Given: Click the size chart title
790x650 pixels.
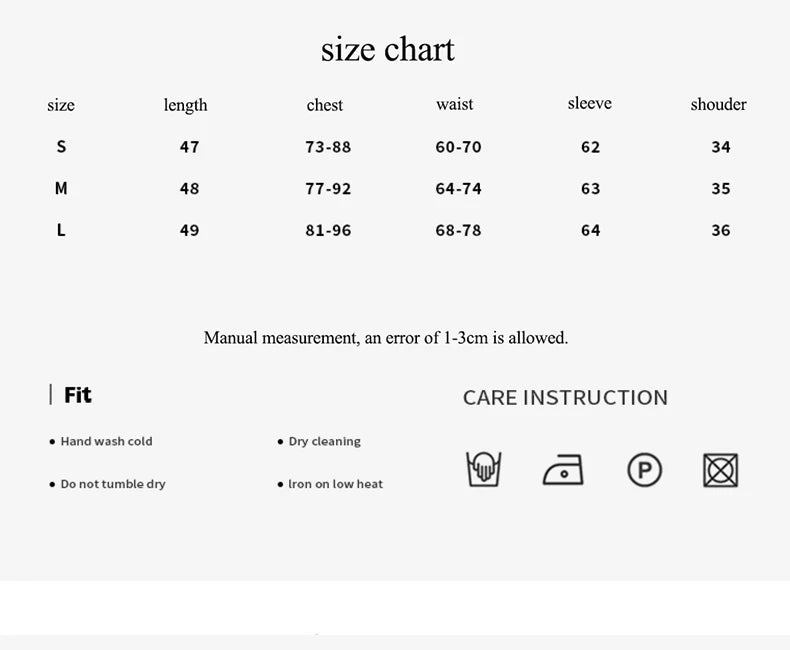Looking at the screenshot, I should point(388,49).
